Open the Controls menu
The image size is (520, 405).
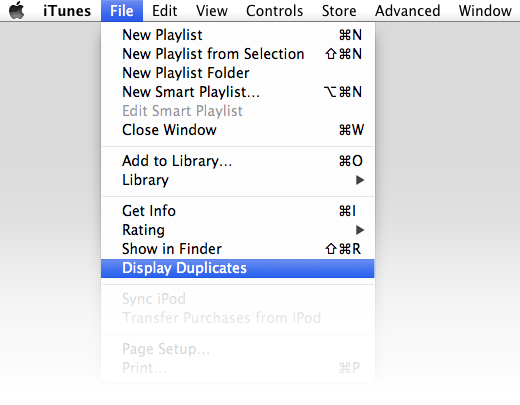coord(275,11)
